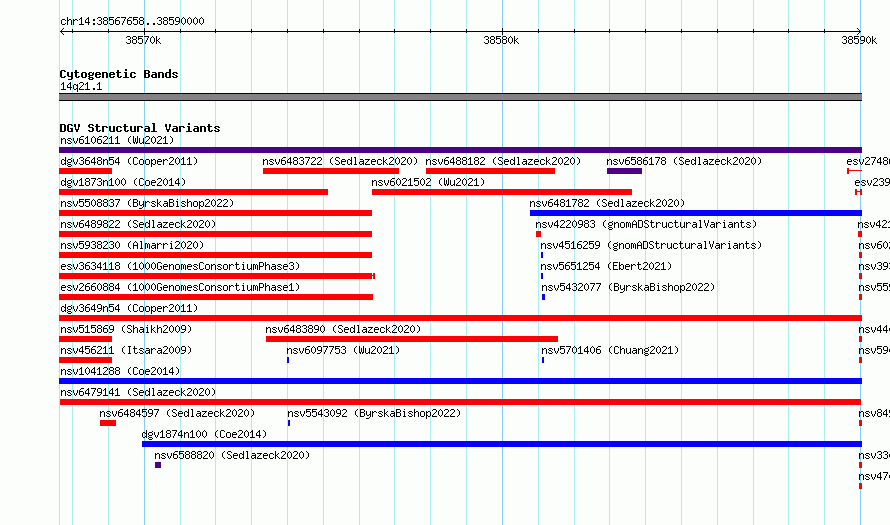Open dgv1873n100 (Coe2014) variant
This screenshot has width=890, height=525.
coord(123,182)
